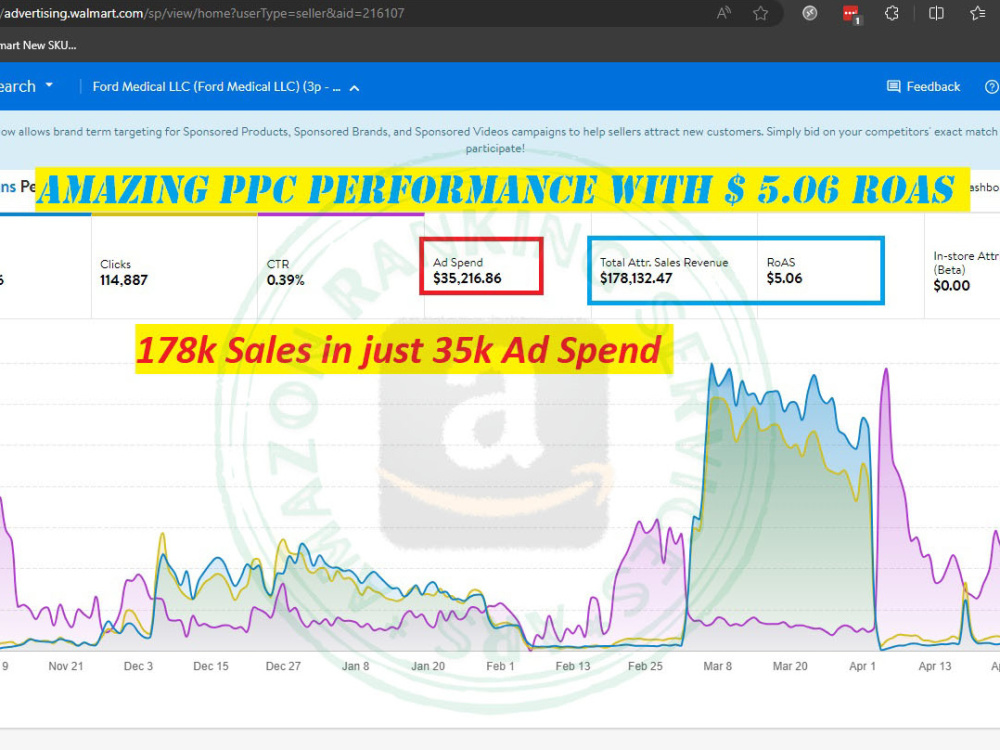Click the read aloud icon in the address bar
Screen dimensions: 1000x750
(x=722, y=13)
